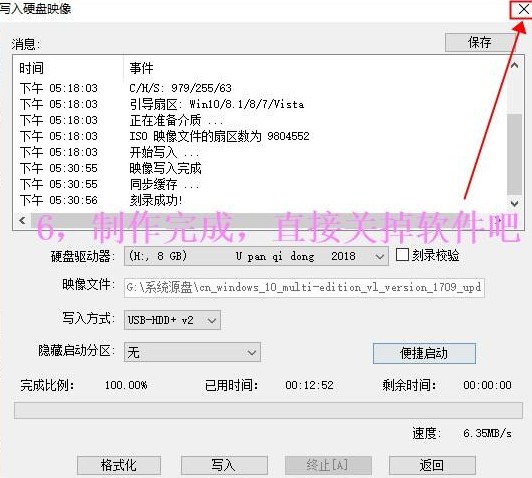This screenshot has height=478, width=532.
Task: Click the 返回 button
Action: (x=432, y=465)
